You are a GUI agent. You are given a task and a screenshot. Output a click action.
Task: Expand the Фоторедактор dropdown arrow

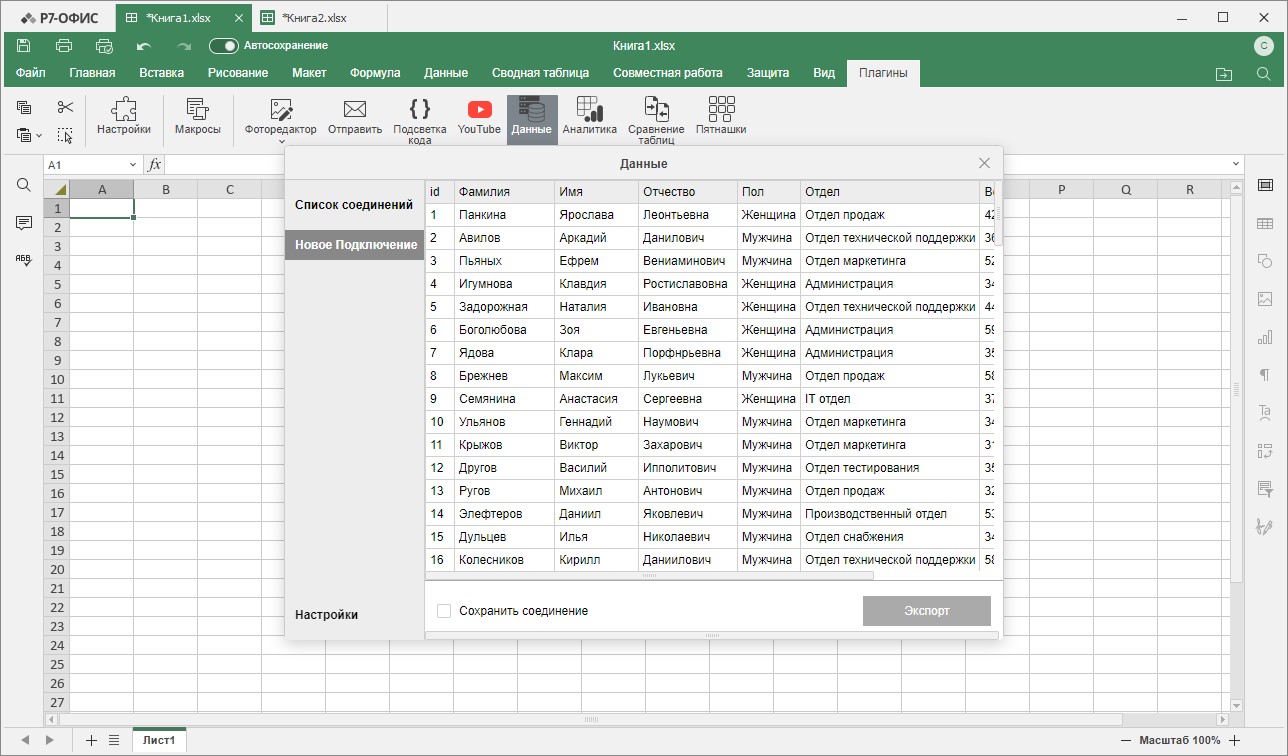(281, 141)
